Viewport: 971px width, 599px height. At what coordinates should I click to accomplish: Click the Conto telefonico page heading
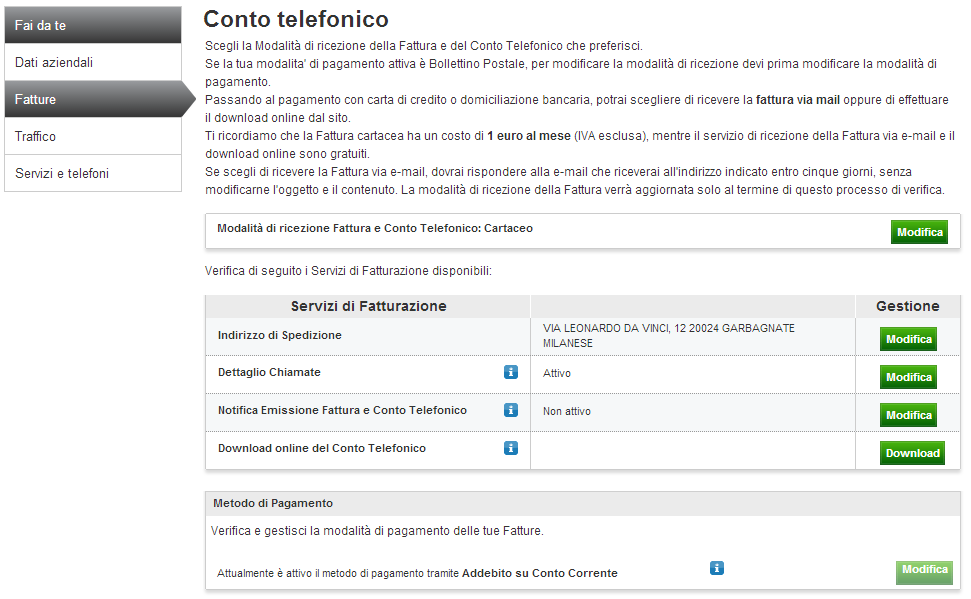coord(296,19)
